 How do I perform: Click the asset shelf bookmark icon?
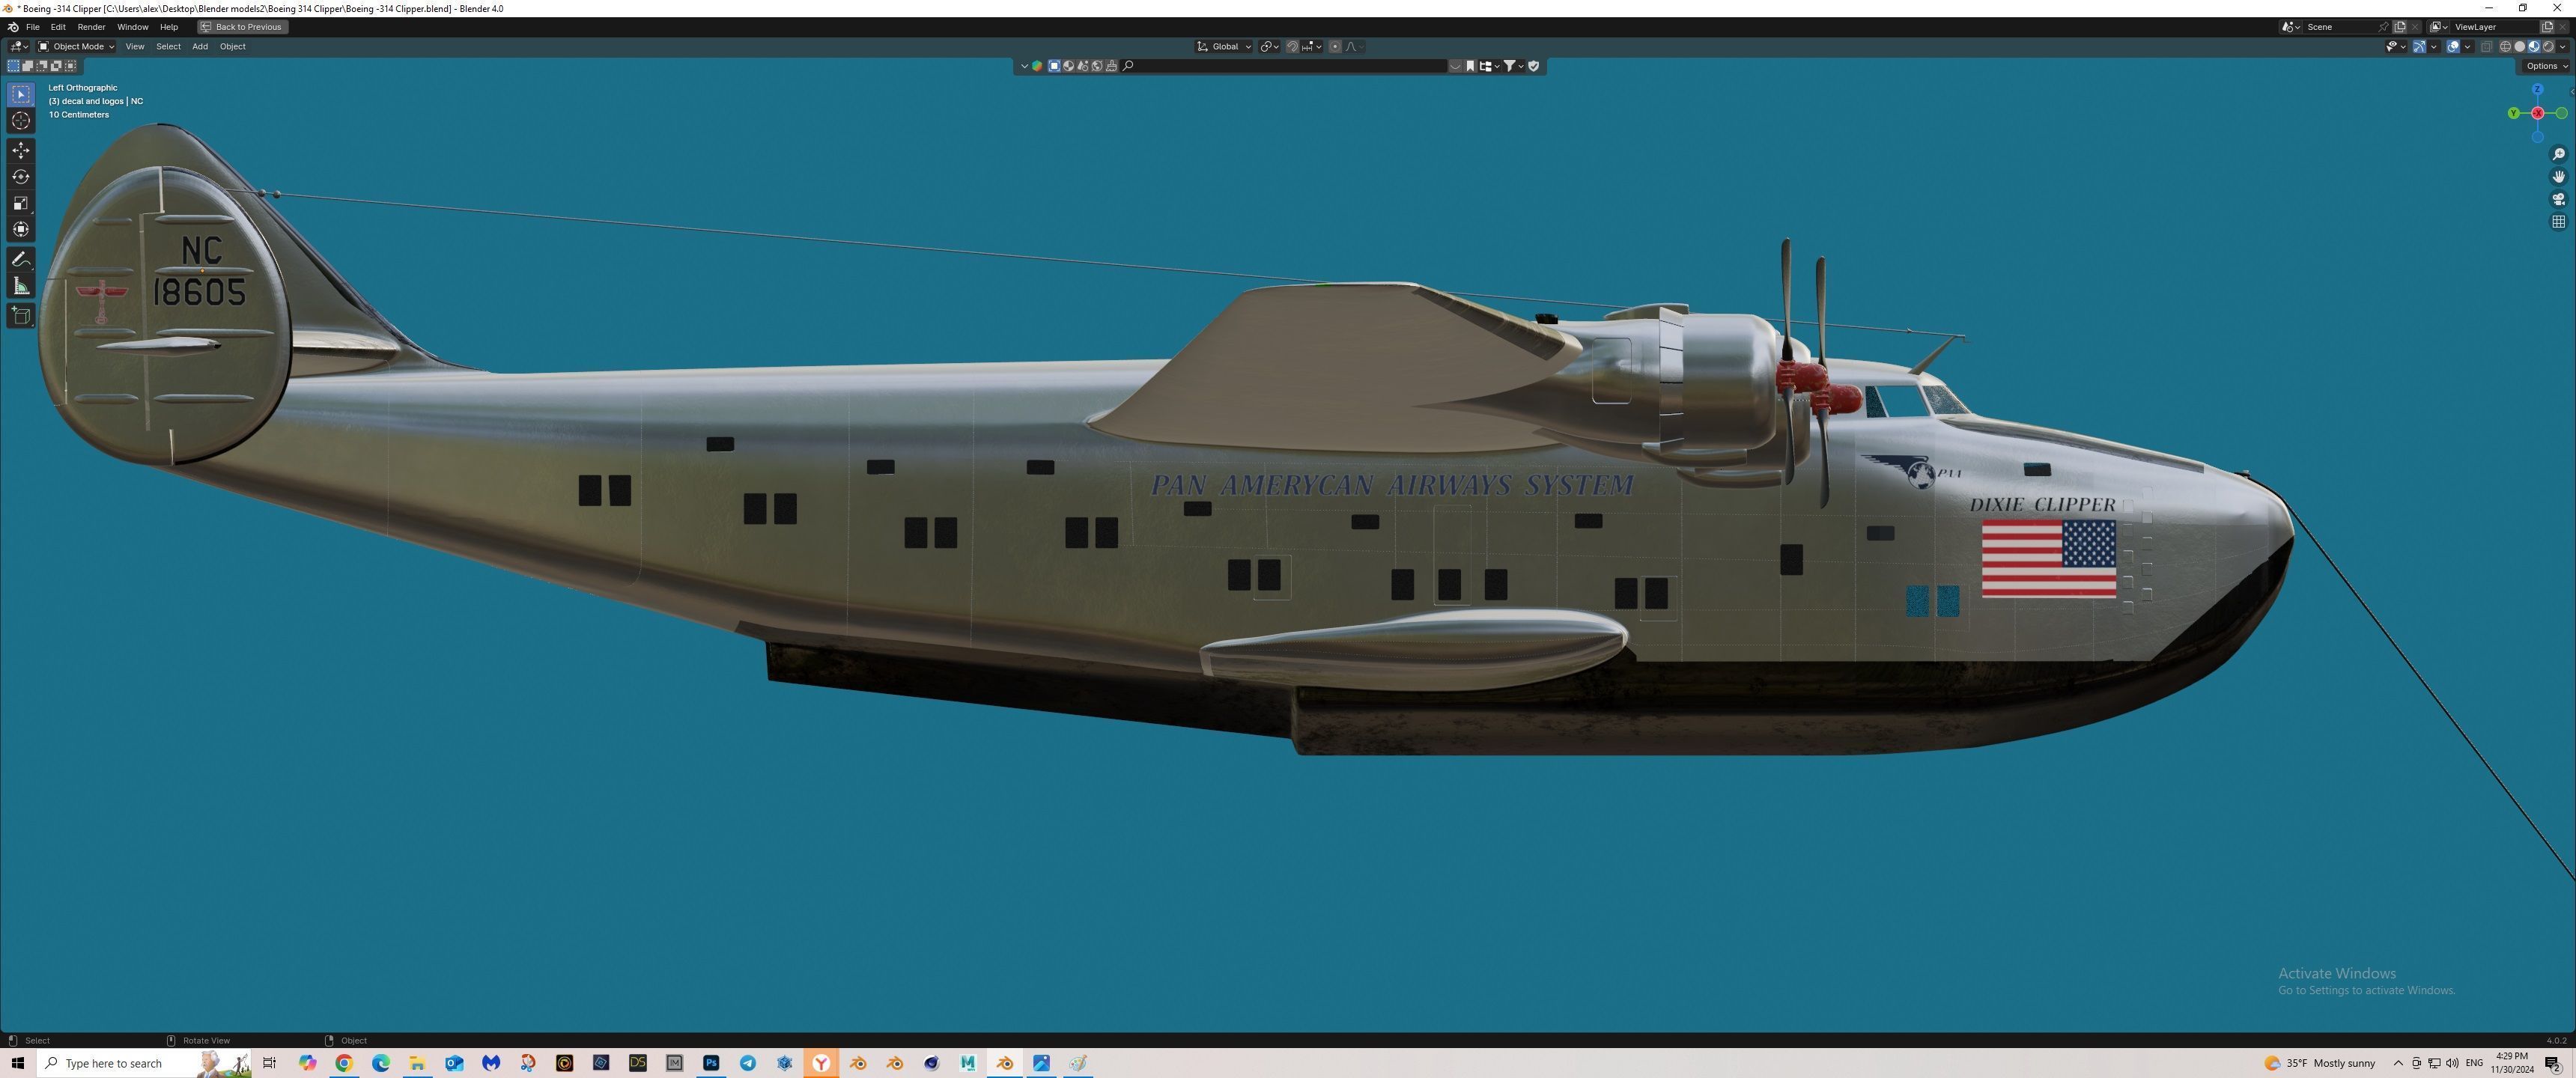point(1470,66)
